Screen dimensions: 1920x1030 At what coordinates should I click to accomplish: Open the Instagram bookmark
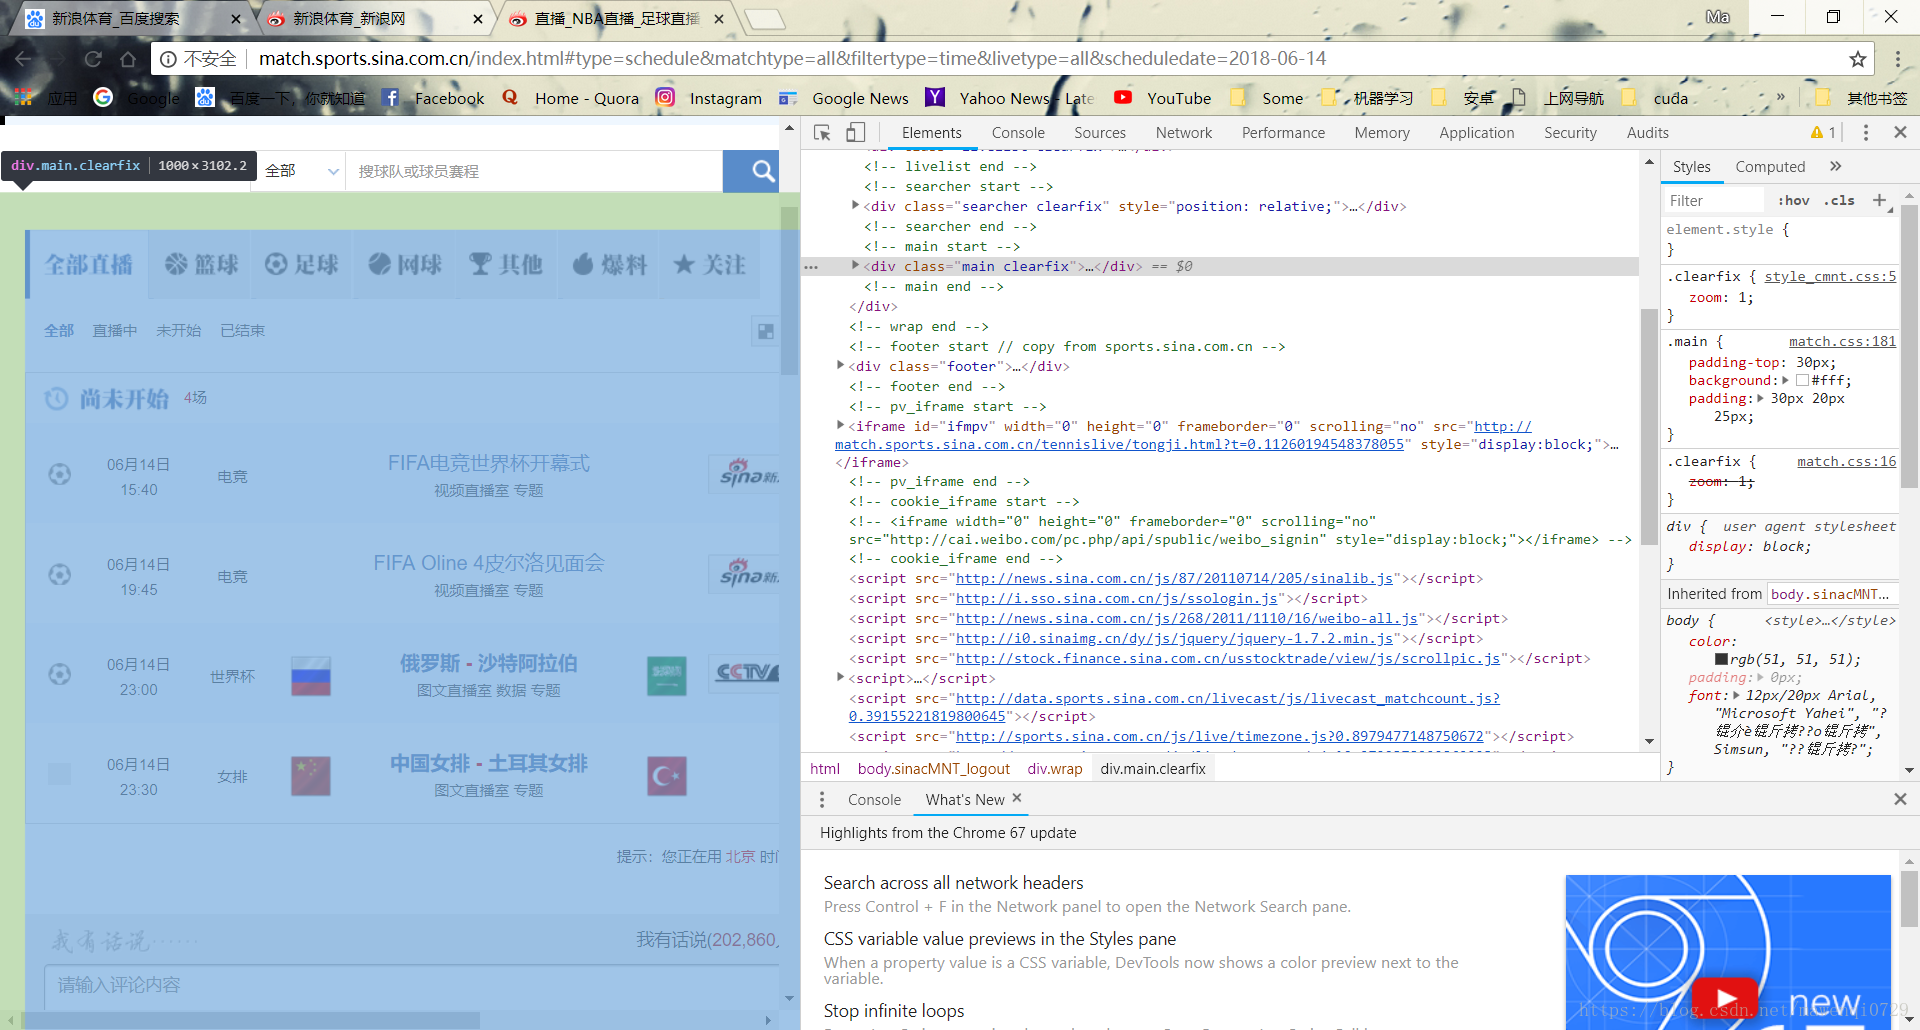pos(709,98)
